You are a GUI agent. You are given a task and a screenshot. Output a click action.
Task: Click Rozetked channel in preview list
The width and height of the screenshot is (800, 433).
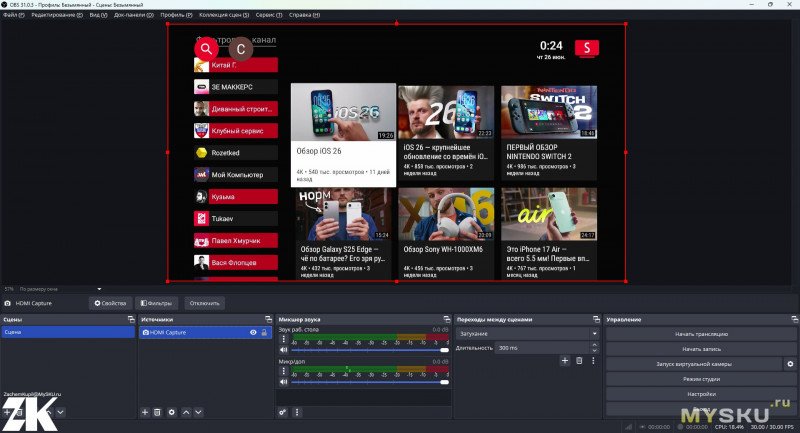tap(236, 152)
